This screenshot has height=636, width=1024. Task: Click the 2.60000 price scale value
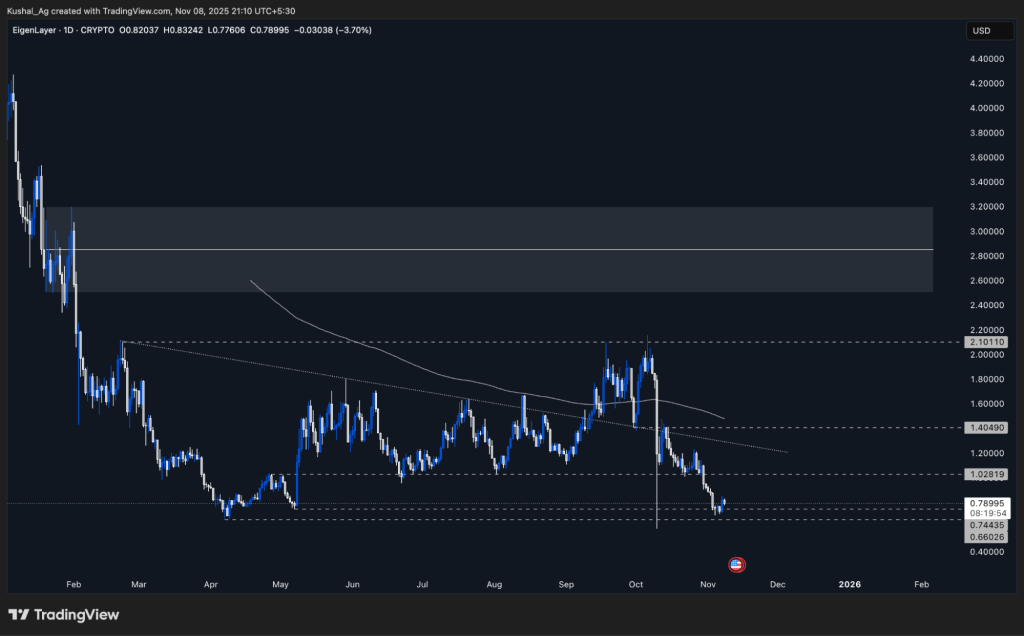987,281
